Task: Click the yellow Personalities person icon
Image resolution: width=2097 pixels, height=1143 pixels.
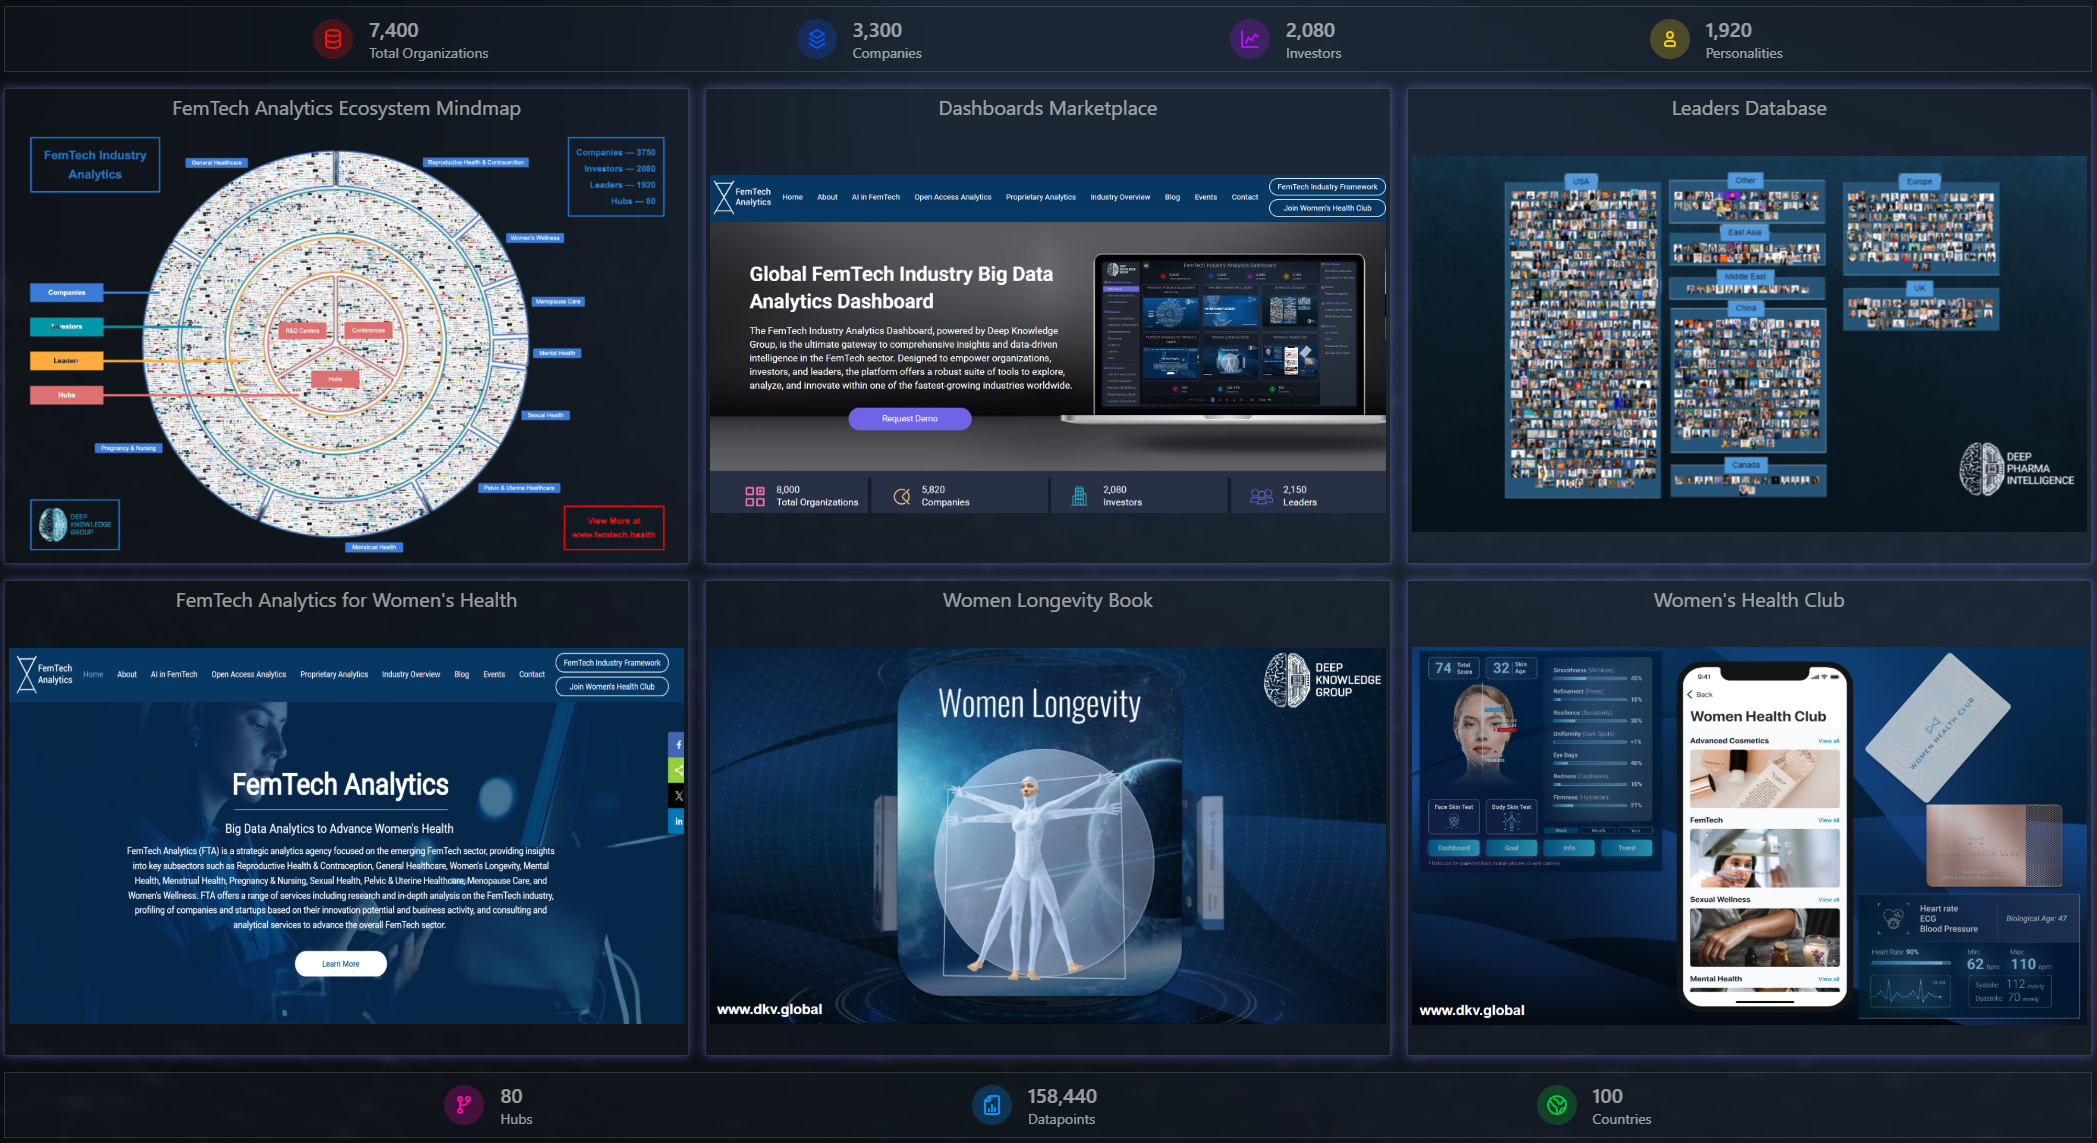Action: [x=1669, y=40]
